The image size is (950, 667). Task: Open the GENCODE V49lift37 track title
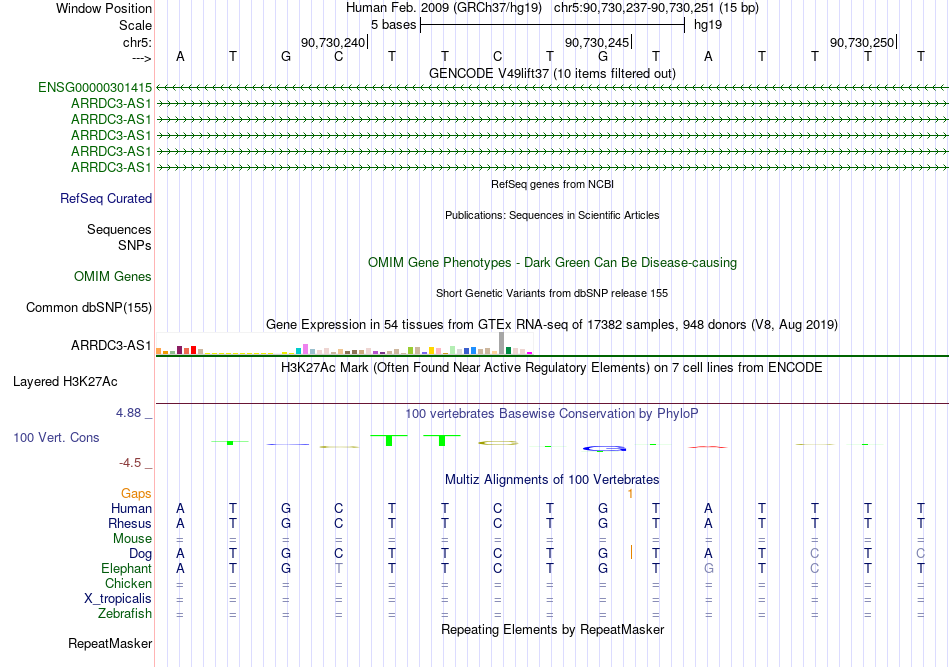coord(552,74)
